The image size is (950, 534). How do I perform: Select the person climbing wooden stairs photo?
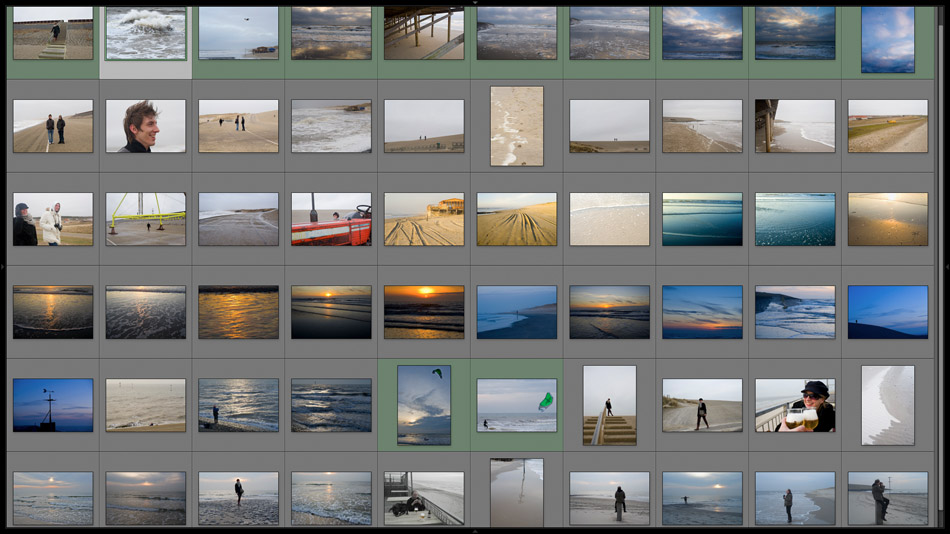click(609, 405)
